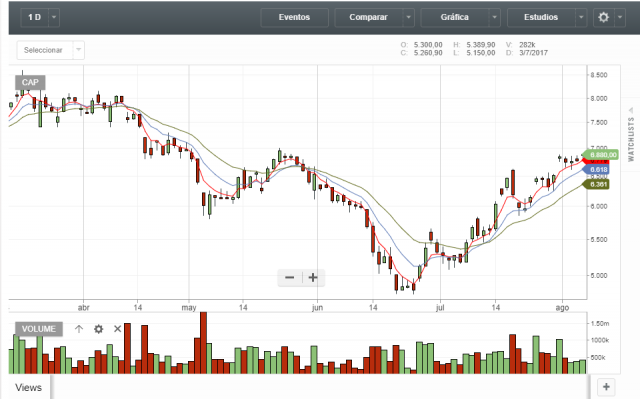Click the high value 5.389,90
Viewport: 640px width, 399px height.
click(x=481, y=45)
